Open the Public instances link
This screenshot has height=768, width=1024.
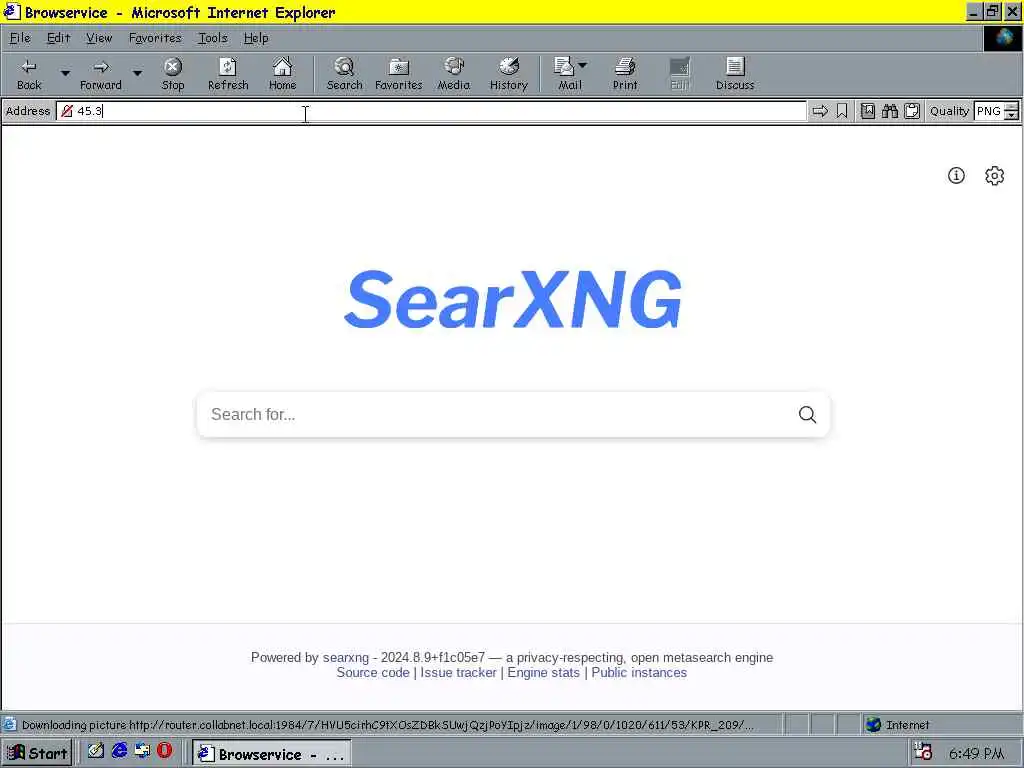(x=639, y=673)
